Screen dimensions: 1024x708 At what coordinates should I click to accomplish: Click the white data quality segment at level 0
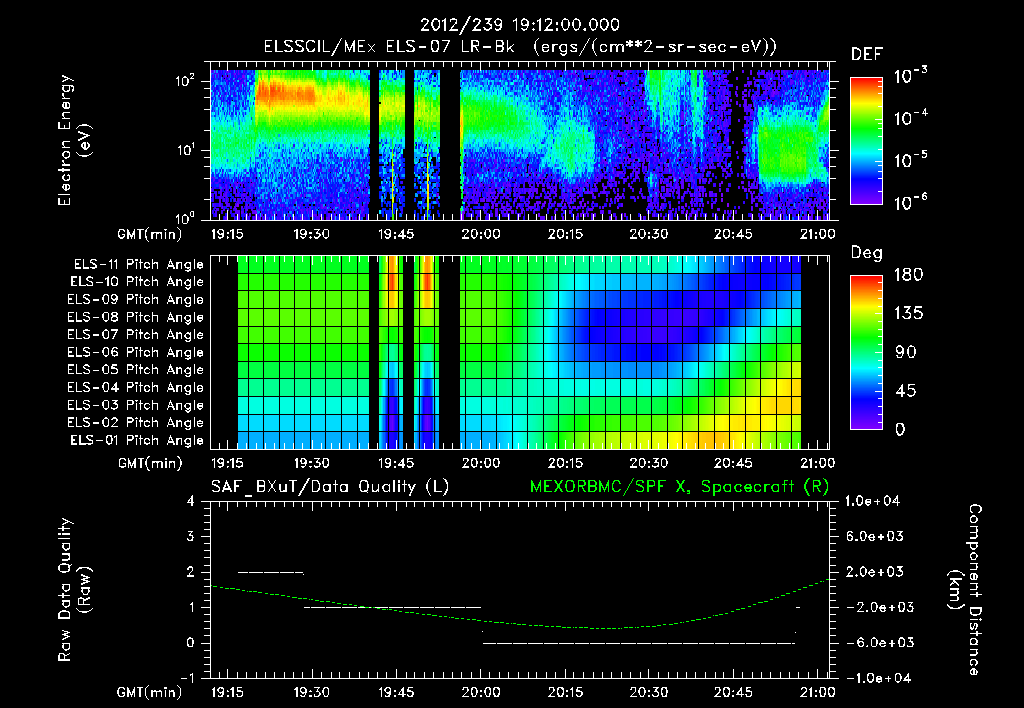pos(639,643)
